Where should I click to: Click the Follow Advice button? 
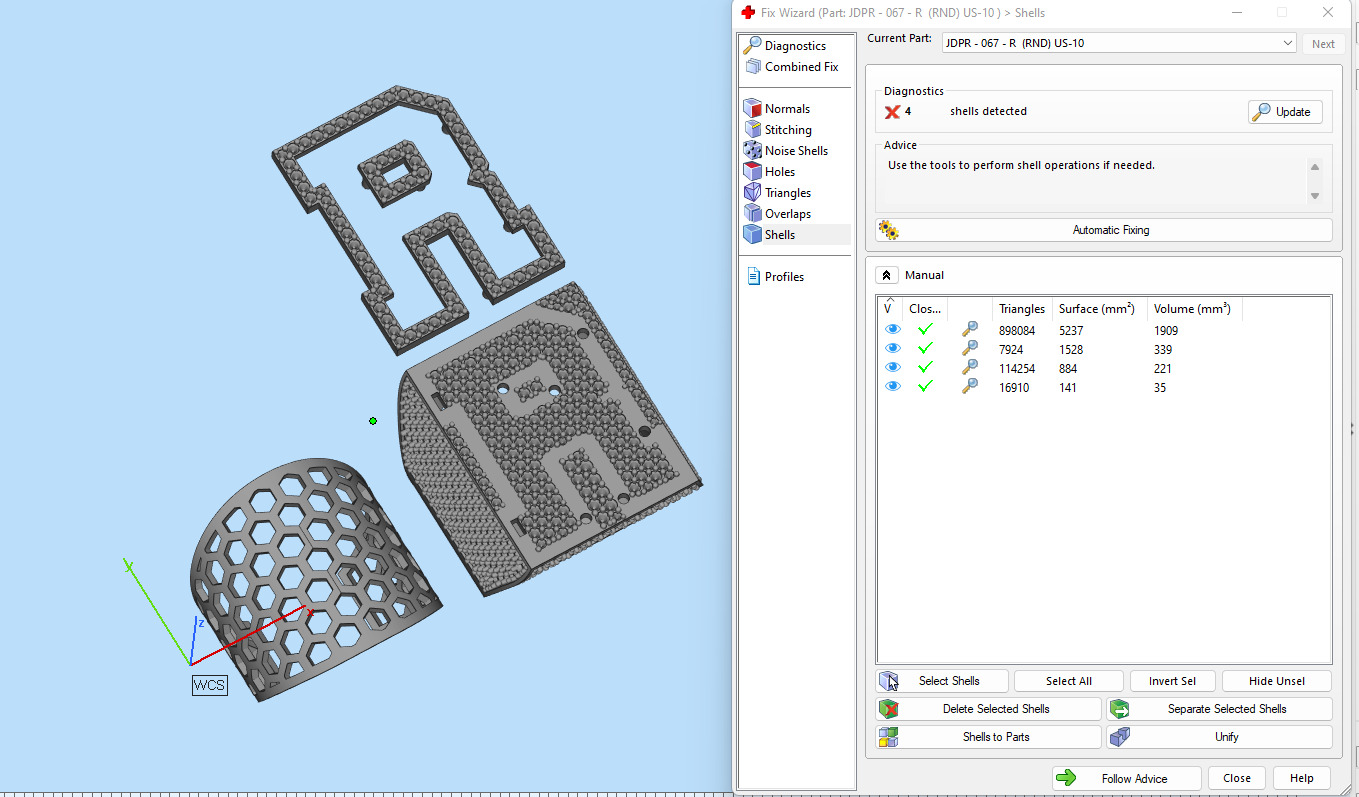click(1126, 778)
